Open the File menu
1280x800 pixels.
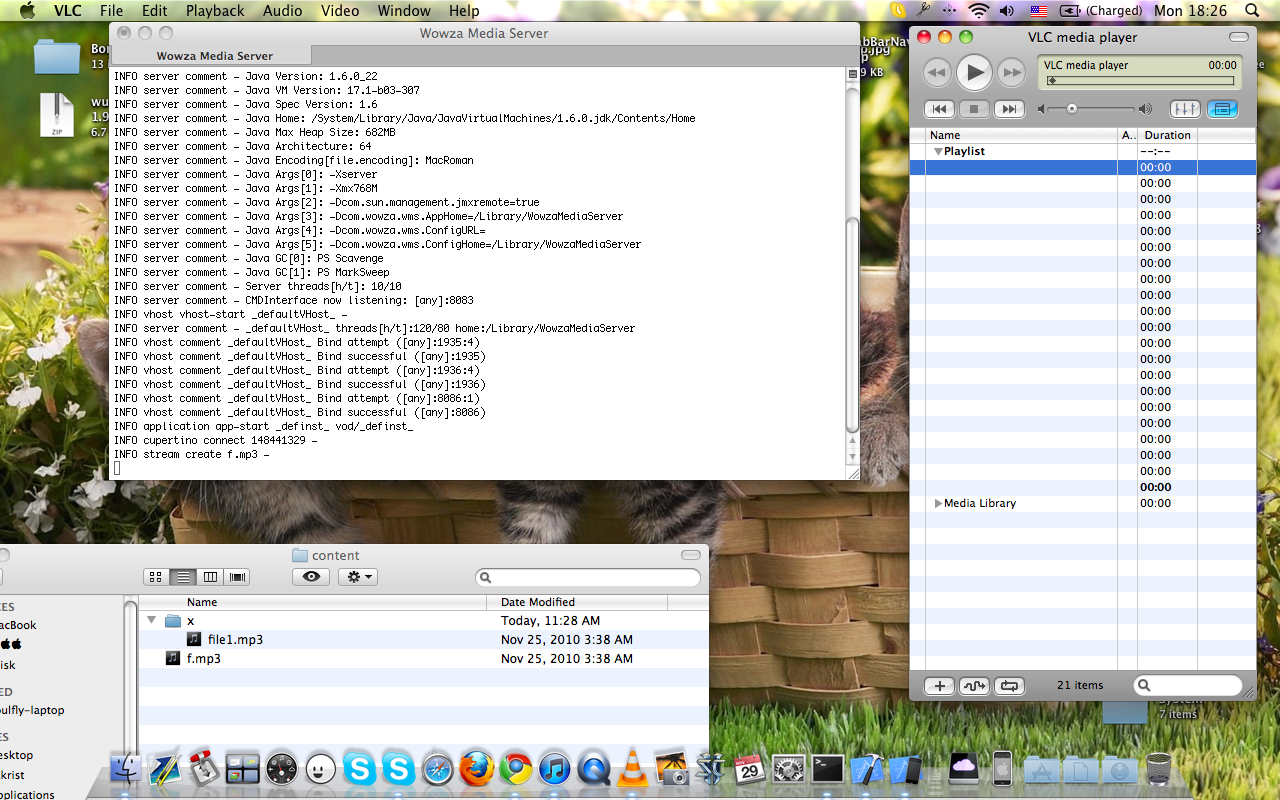click(x=112, y=11)
